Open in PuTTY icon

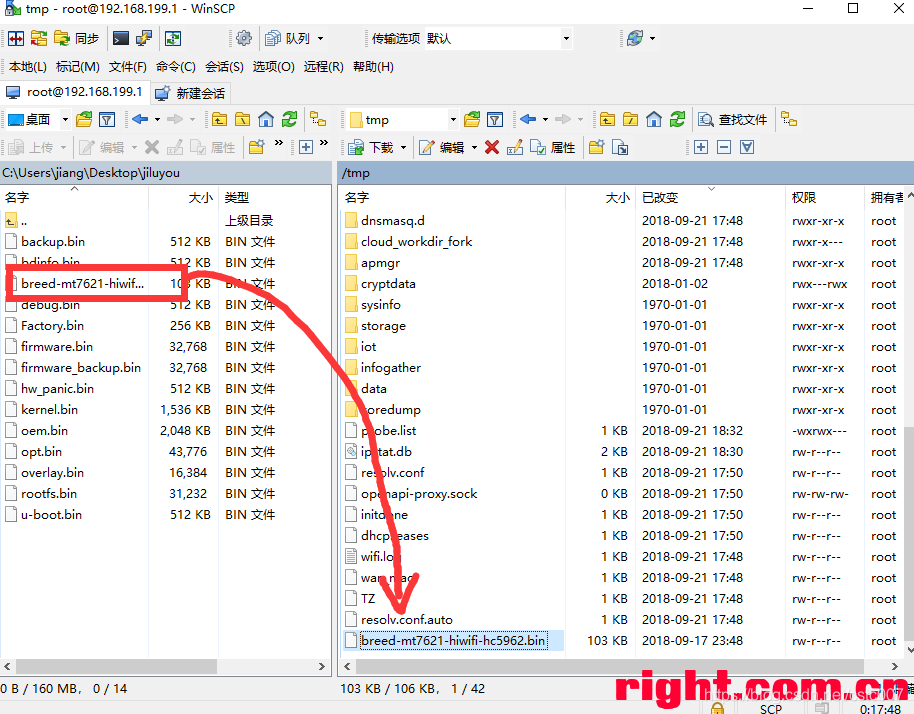[144, 38]
